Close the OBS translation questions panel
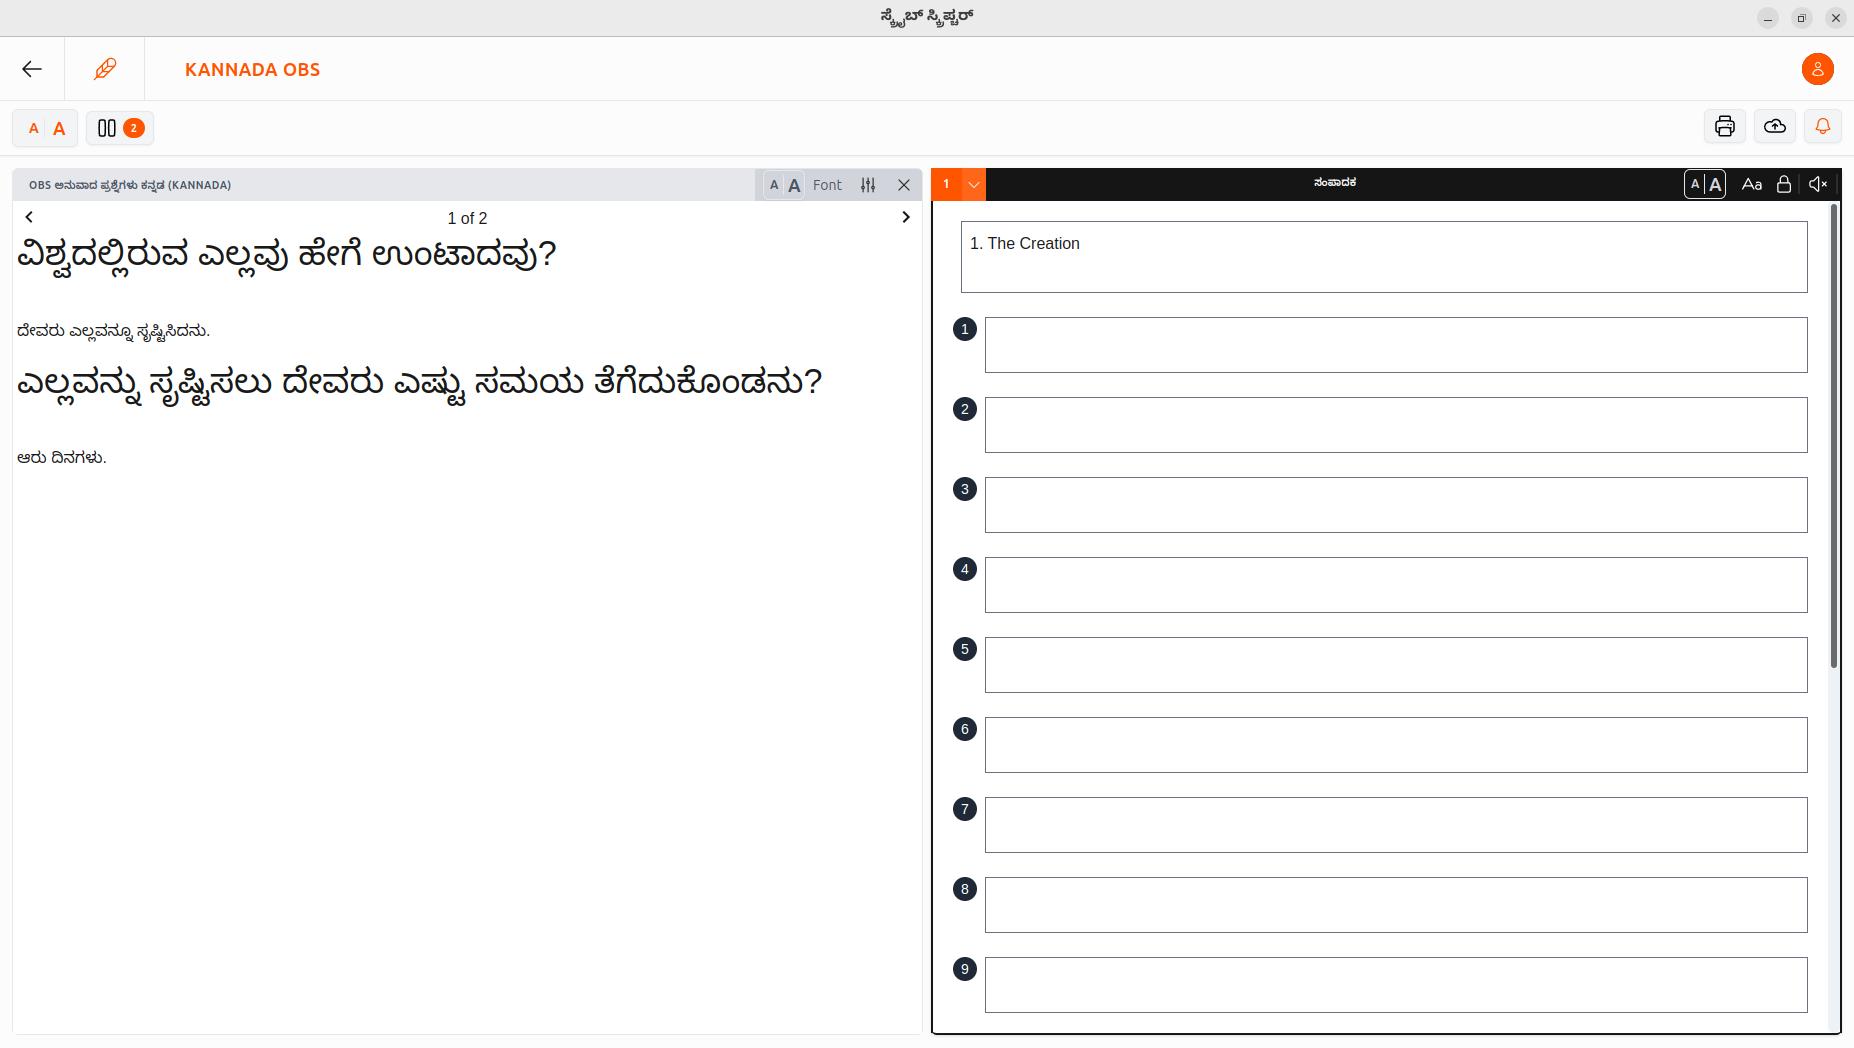 [905, 184]
